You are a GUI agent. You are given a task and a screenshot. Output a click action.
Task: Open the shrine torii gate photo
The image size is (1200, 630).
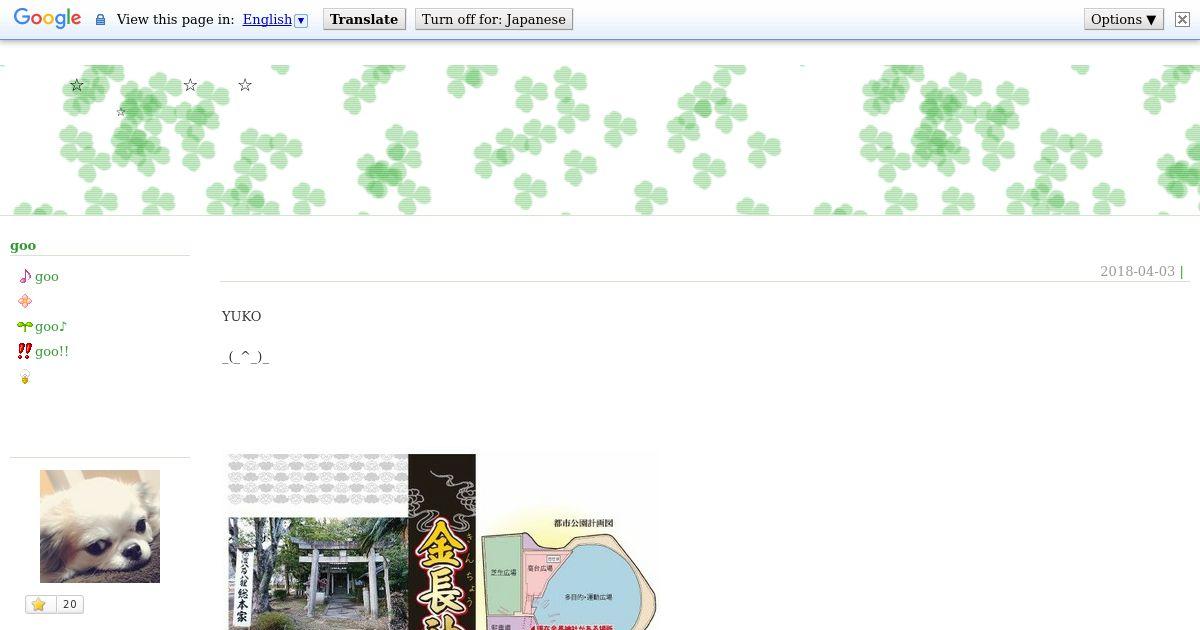(x=318, y=573)
